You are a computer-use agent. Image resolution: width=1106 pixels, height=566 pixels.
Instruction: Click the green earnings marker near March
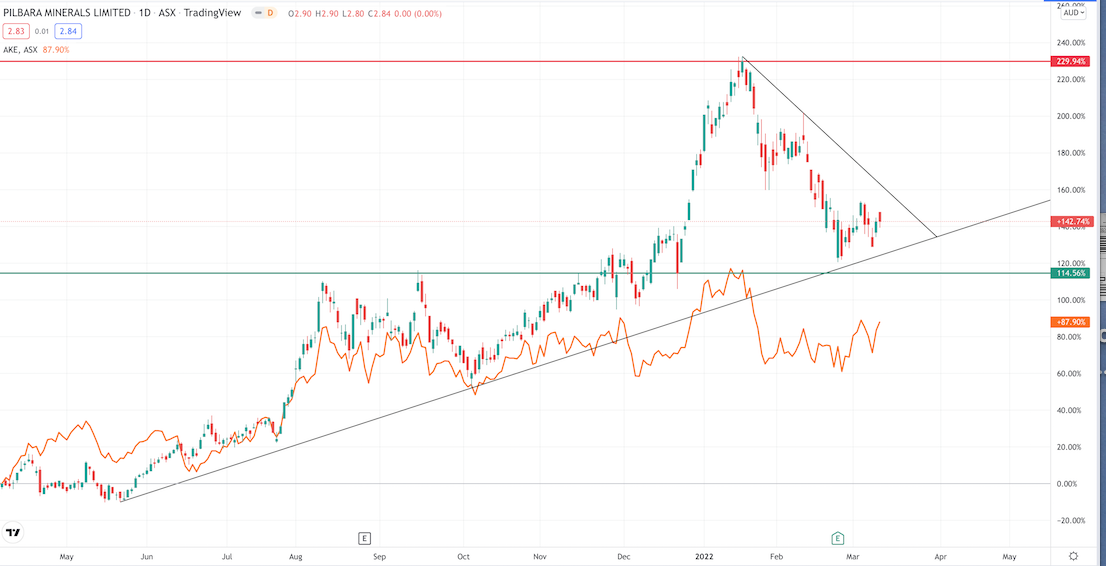pyautogui.click(x=838, y=538)
